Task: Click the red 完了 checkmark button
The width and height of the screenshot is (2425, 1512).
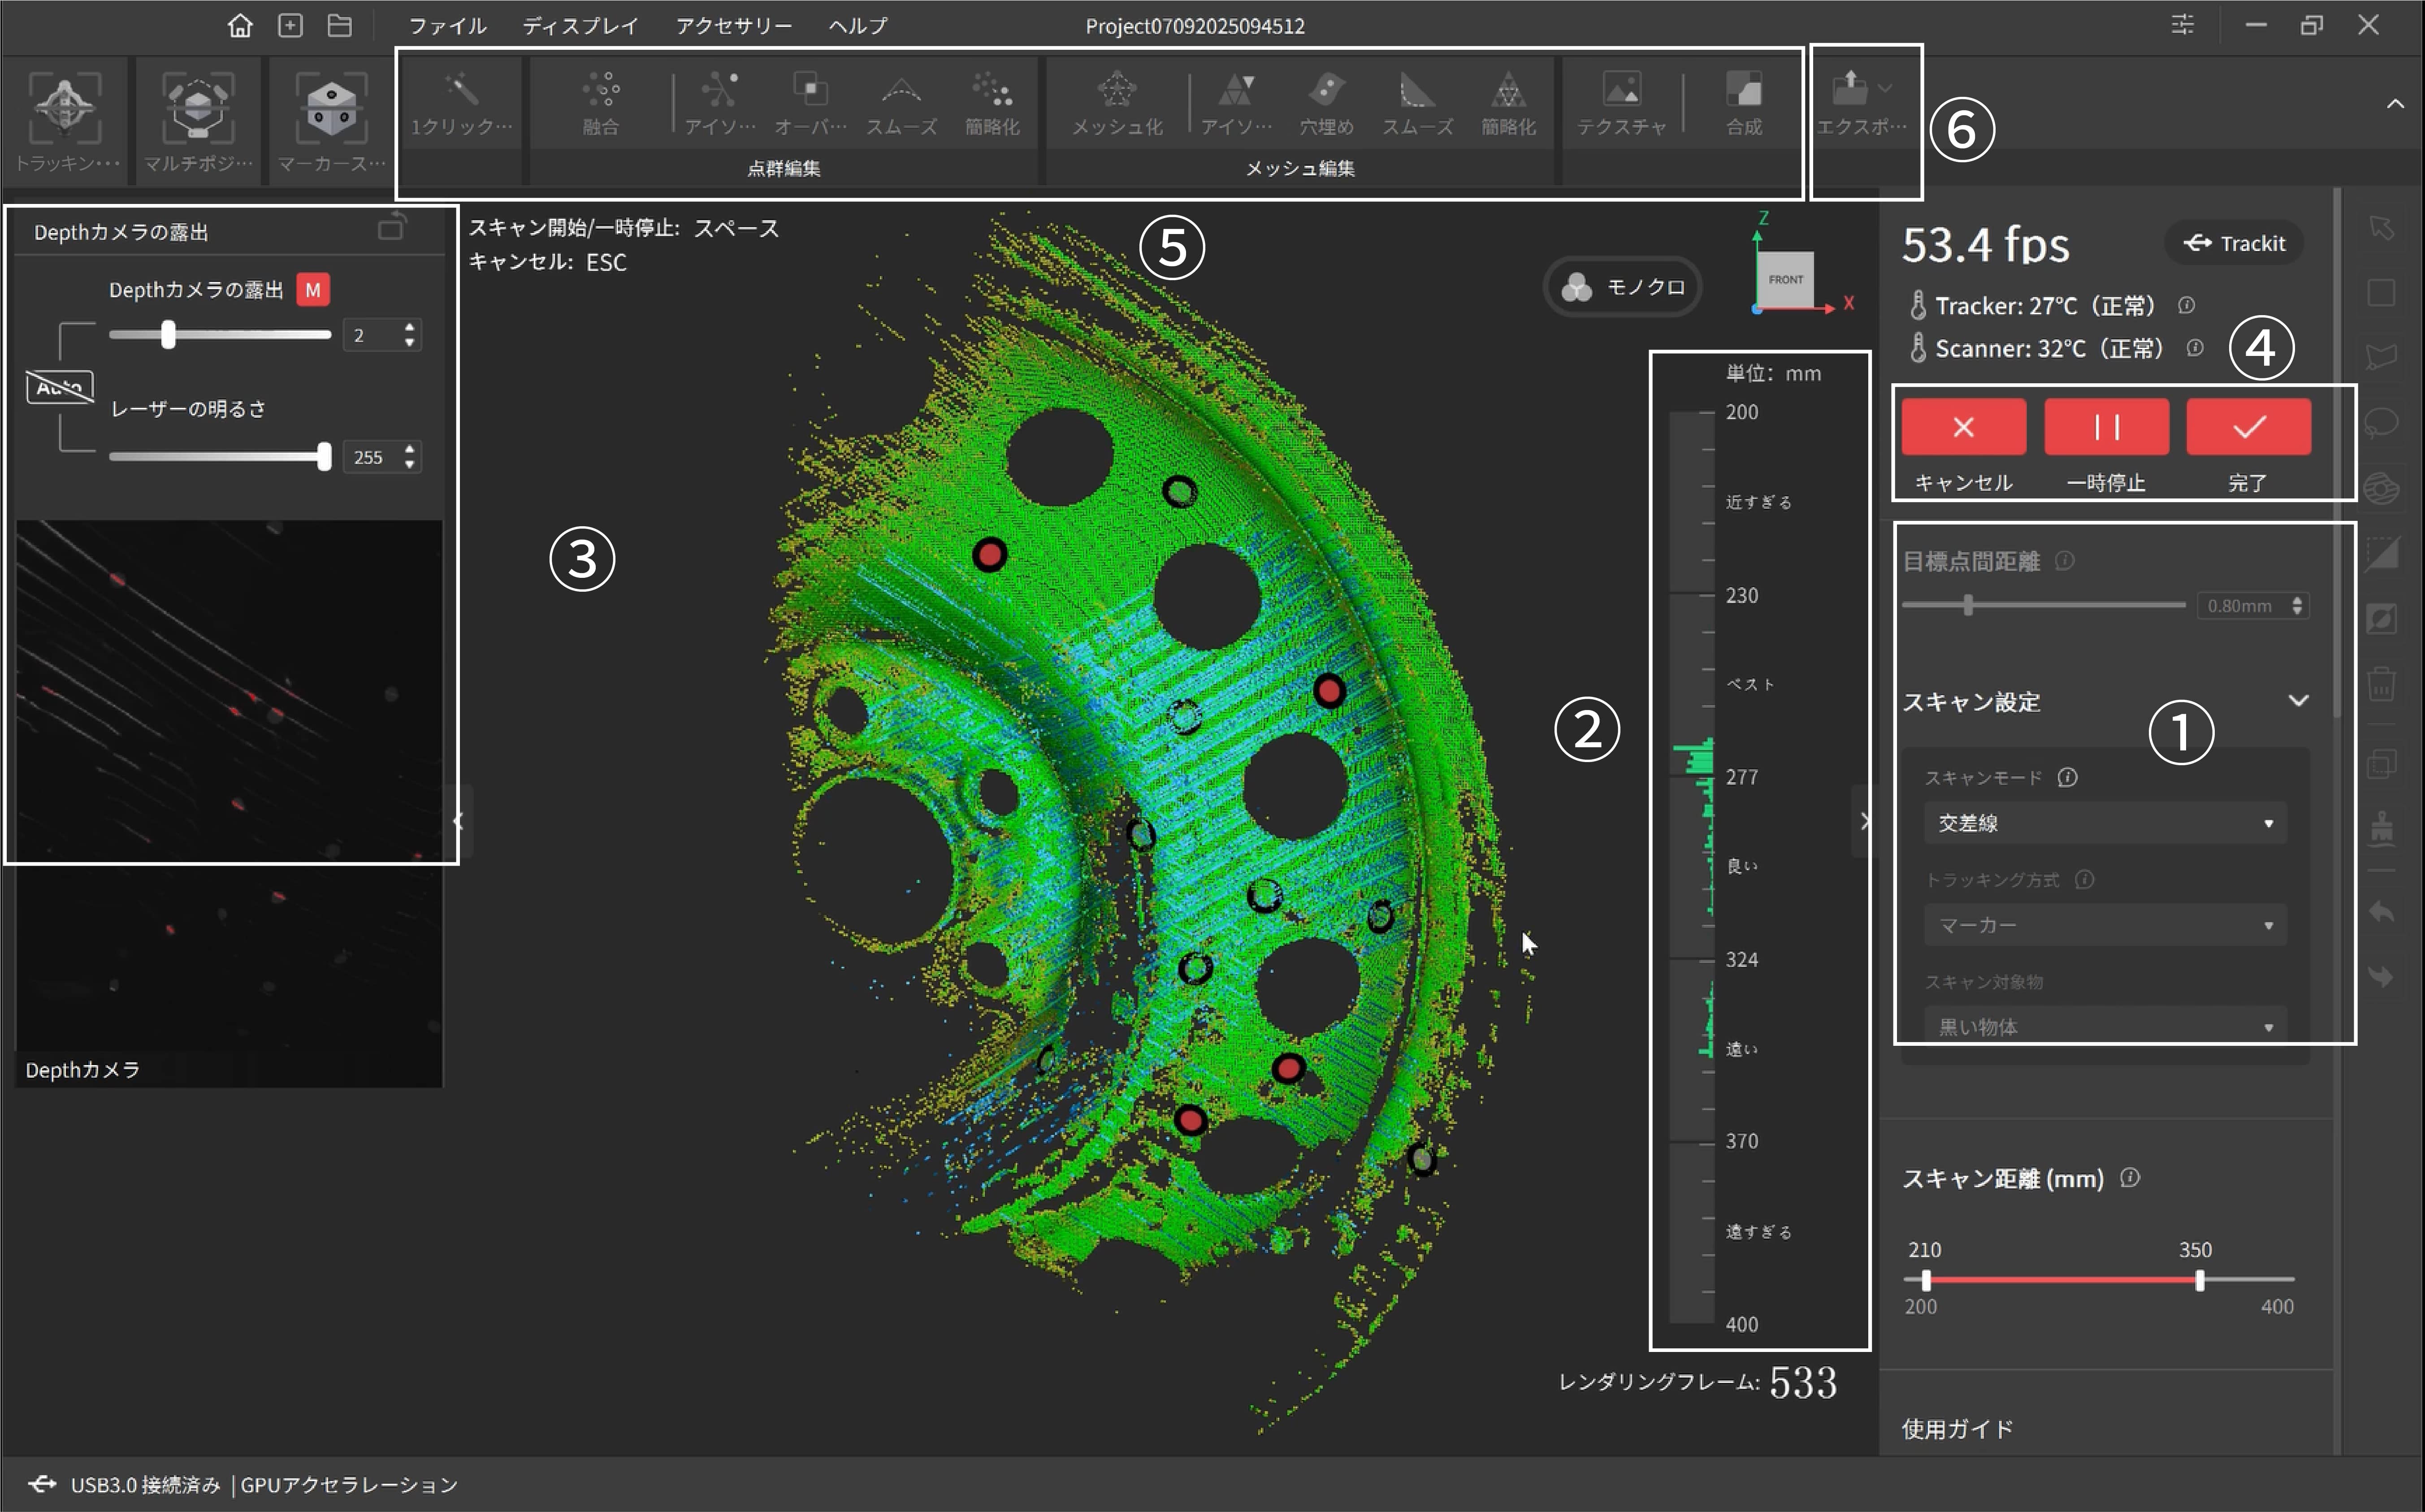Action: (x=2248, y=427)
